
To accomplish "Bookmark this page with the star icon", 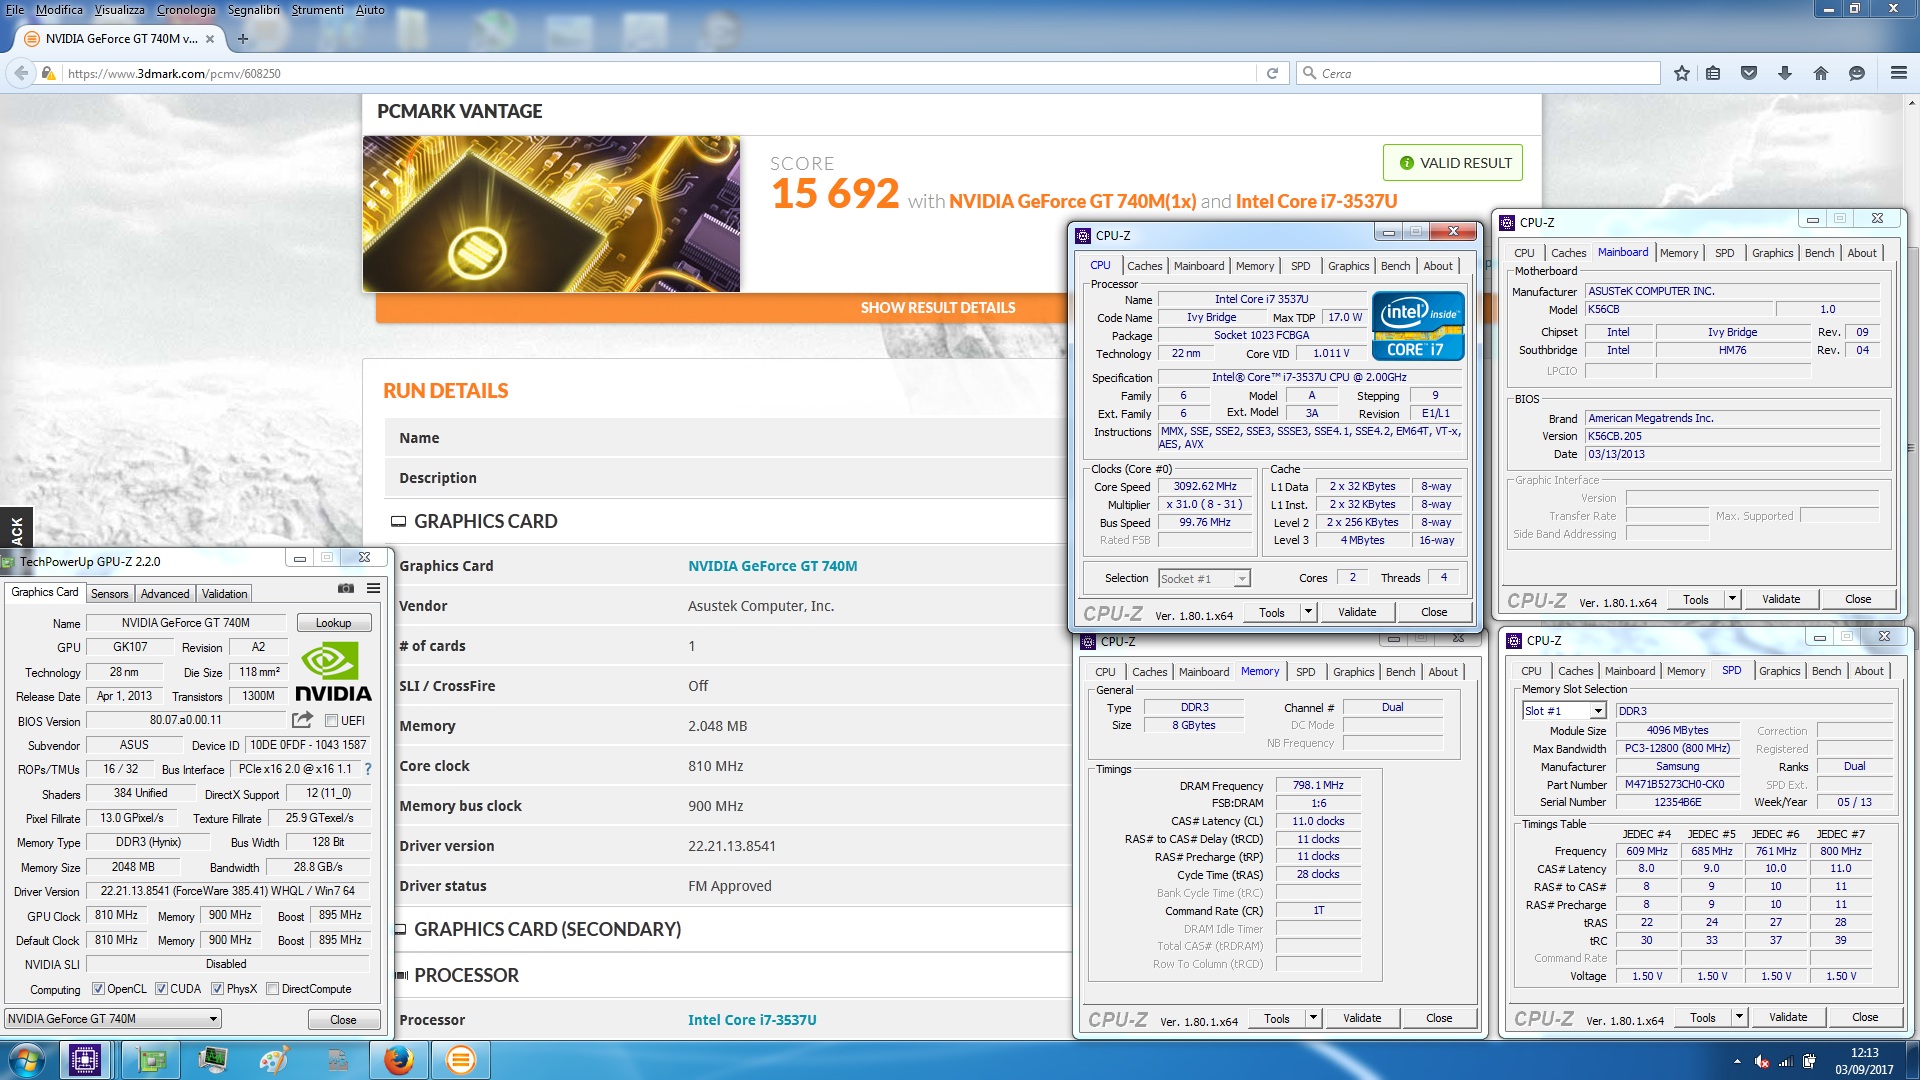I will click(1681, 73).
